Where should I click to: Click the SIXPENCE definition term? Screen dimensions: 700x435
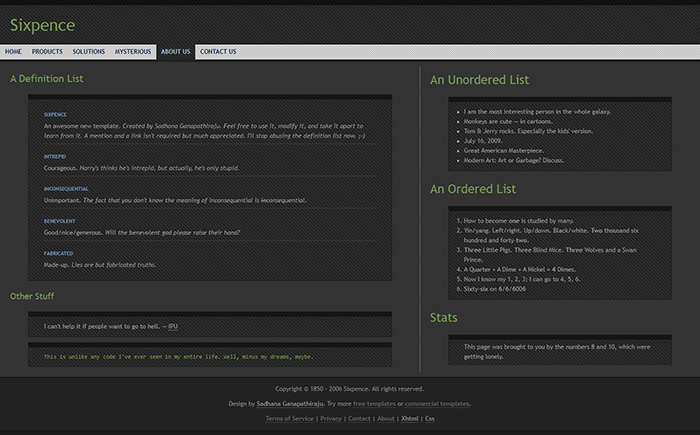pyautogui.click(x=55, y=115)
